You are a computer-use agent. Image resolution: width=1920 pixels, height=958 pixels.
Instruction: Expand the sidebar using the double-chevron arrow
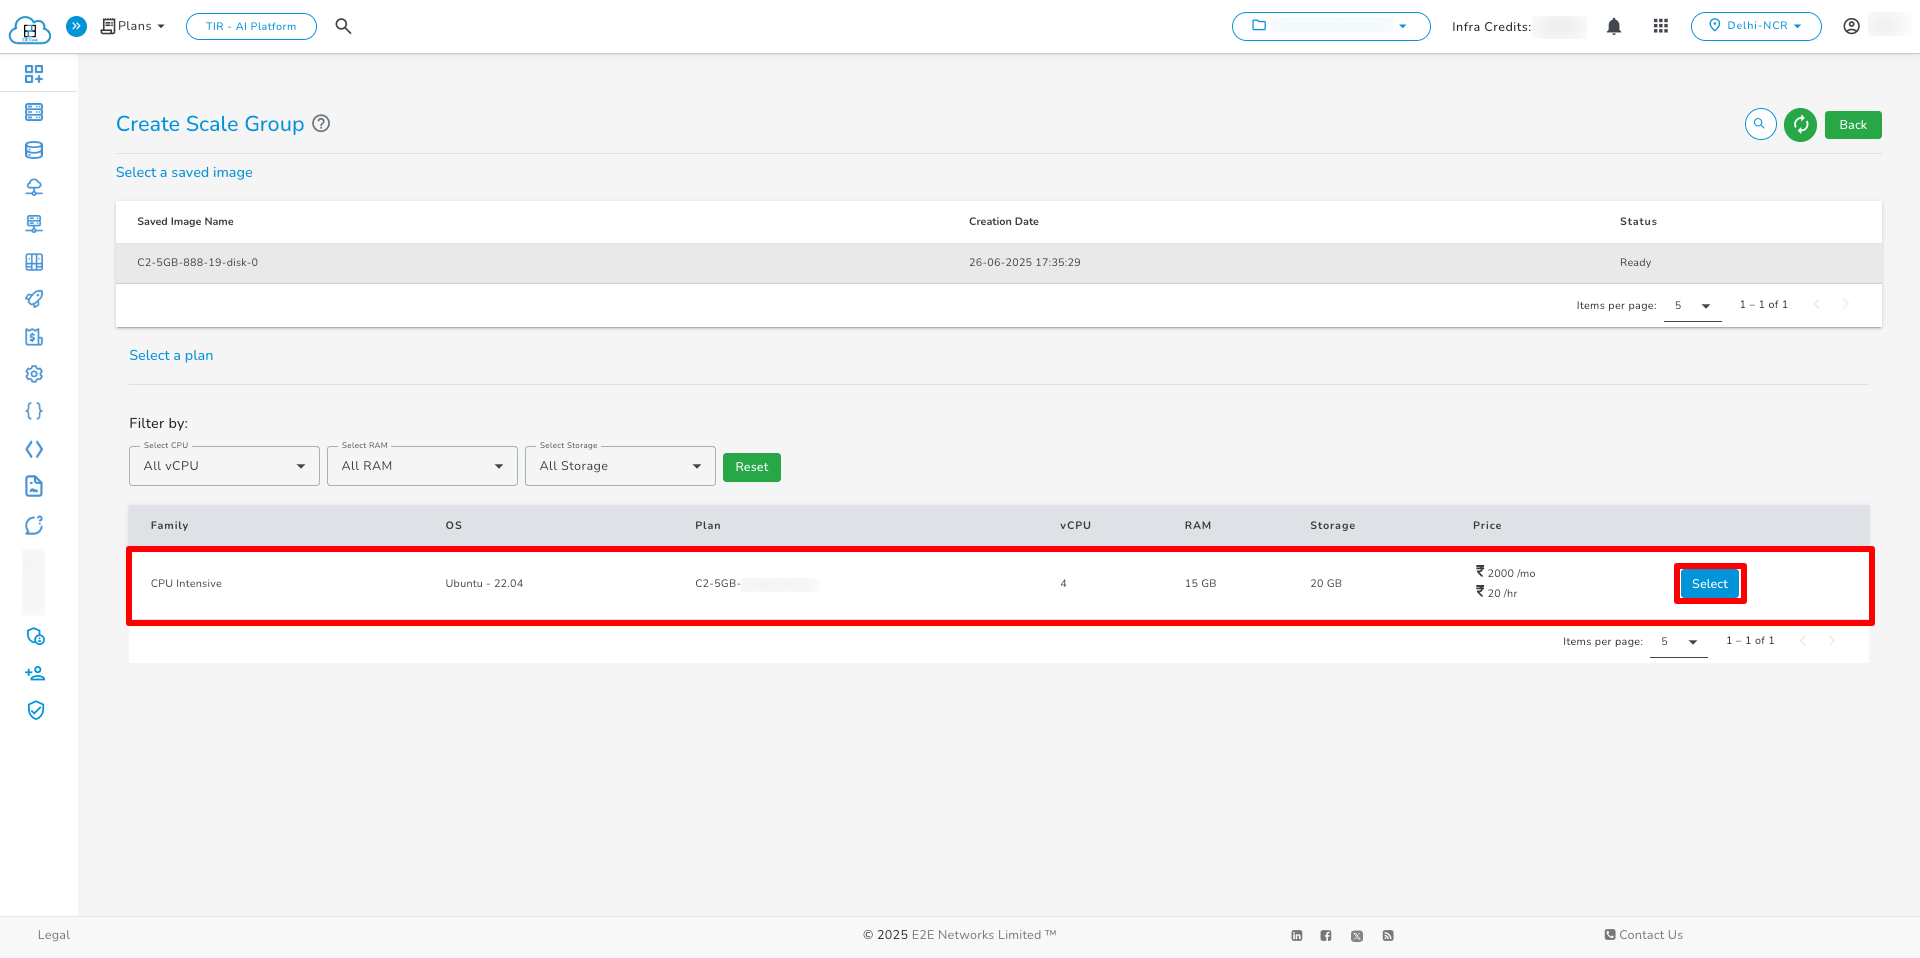coord(77,26)
